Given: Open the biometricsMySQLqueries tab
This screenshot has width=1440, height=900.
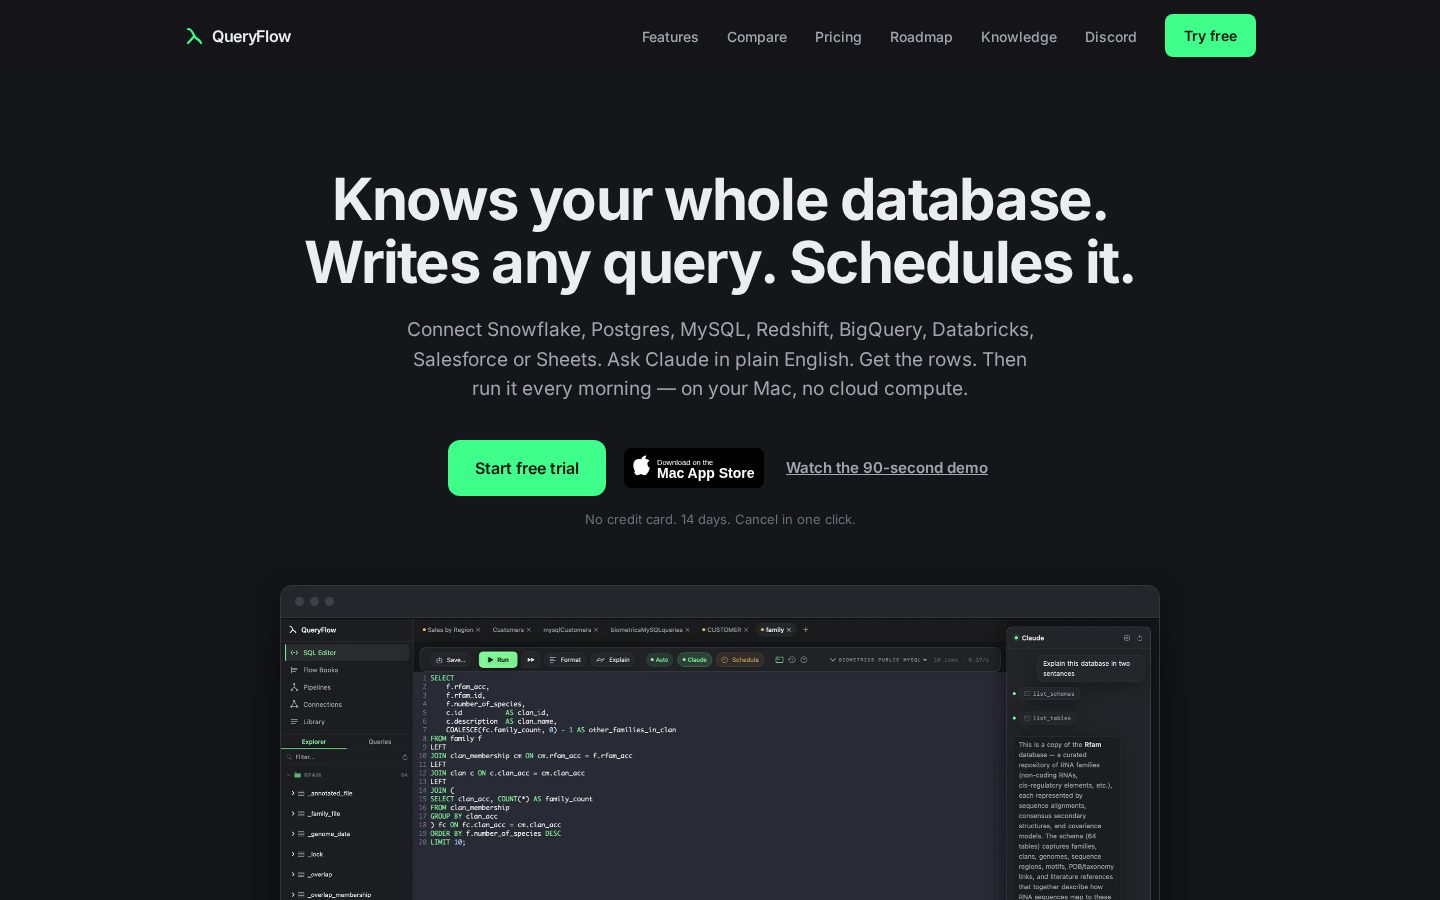Looking at the screenshot, I should click(646, 630).
